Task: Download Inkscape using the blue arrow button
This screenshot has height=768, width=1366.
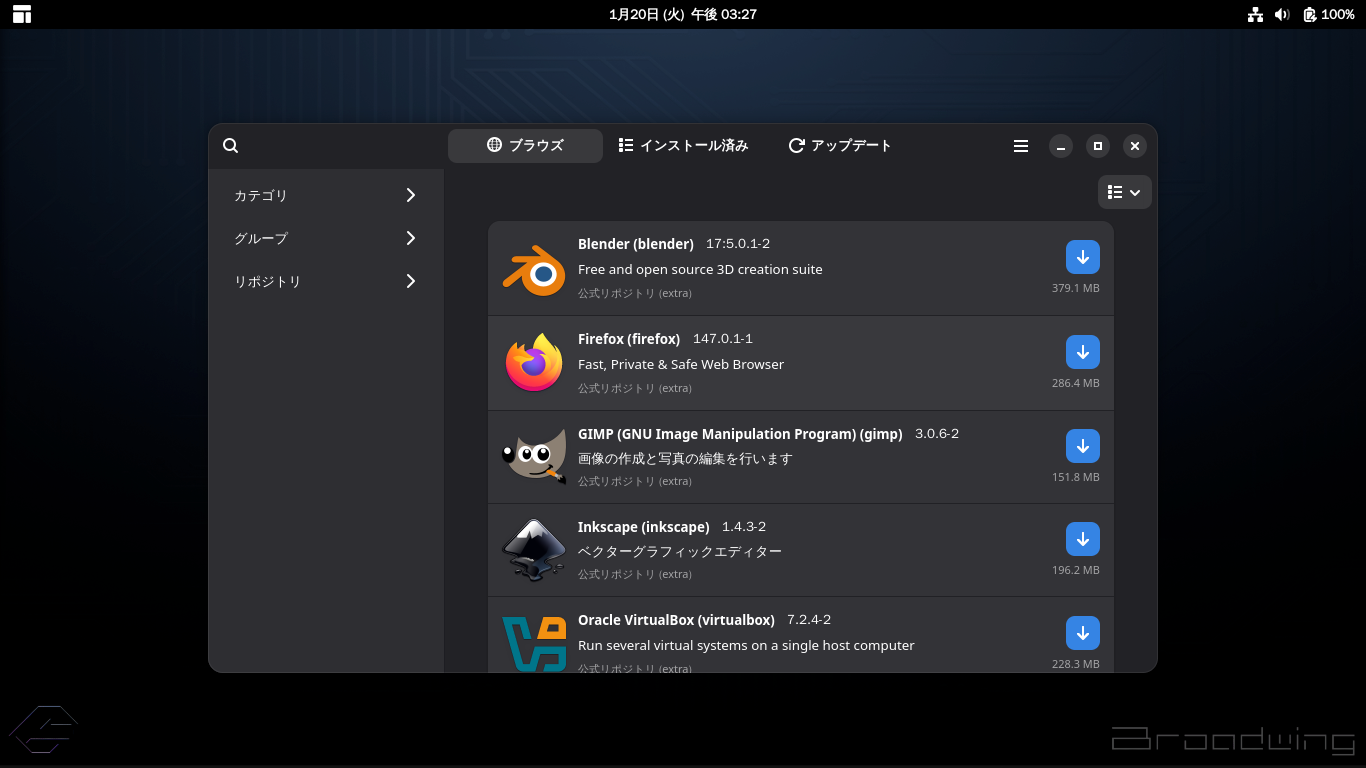Action: pyautogui.click(x=1083, y=539)
